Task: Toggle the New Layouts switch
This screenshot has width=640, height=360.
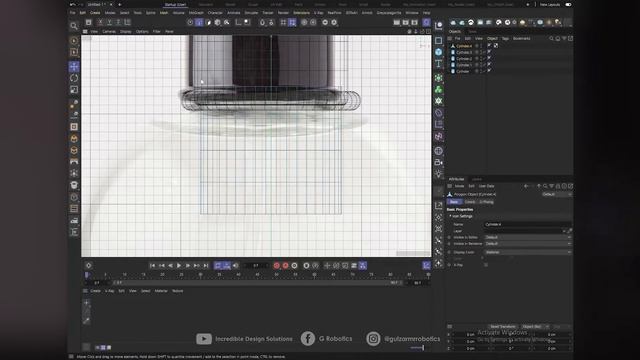Action: point(568,4)
